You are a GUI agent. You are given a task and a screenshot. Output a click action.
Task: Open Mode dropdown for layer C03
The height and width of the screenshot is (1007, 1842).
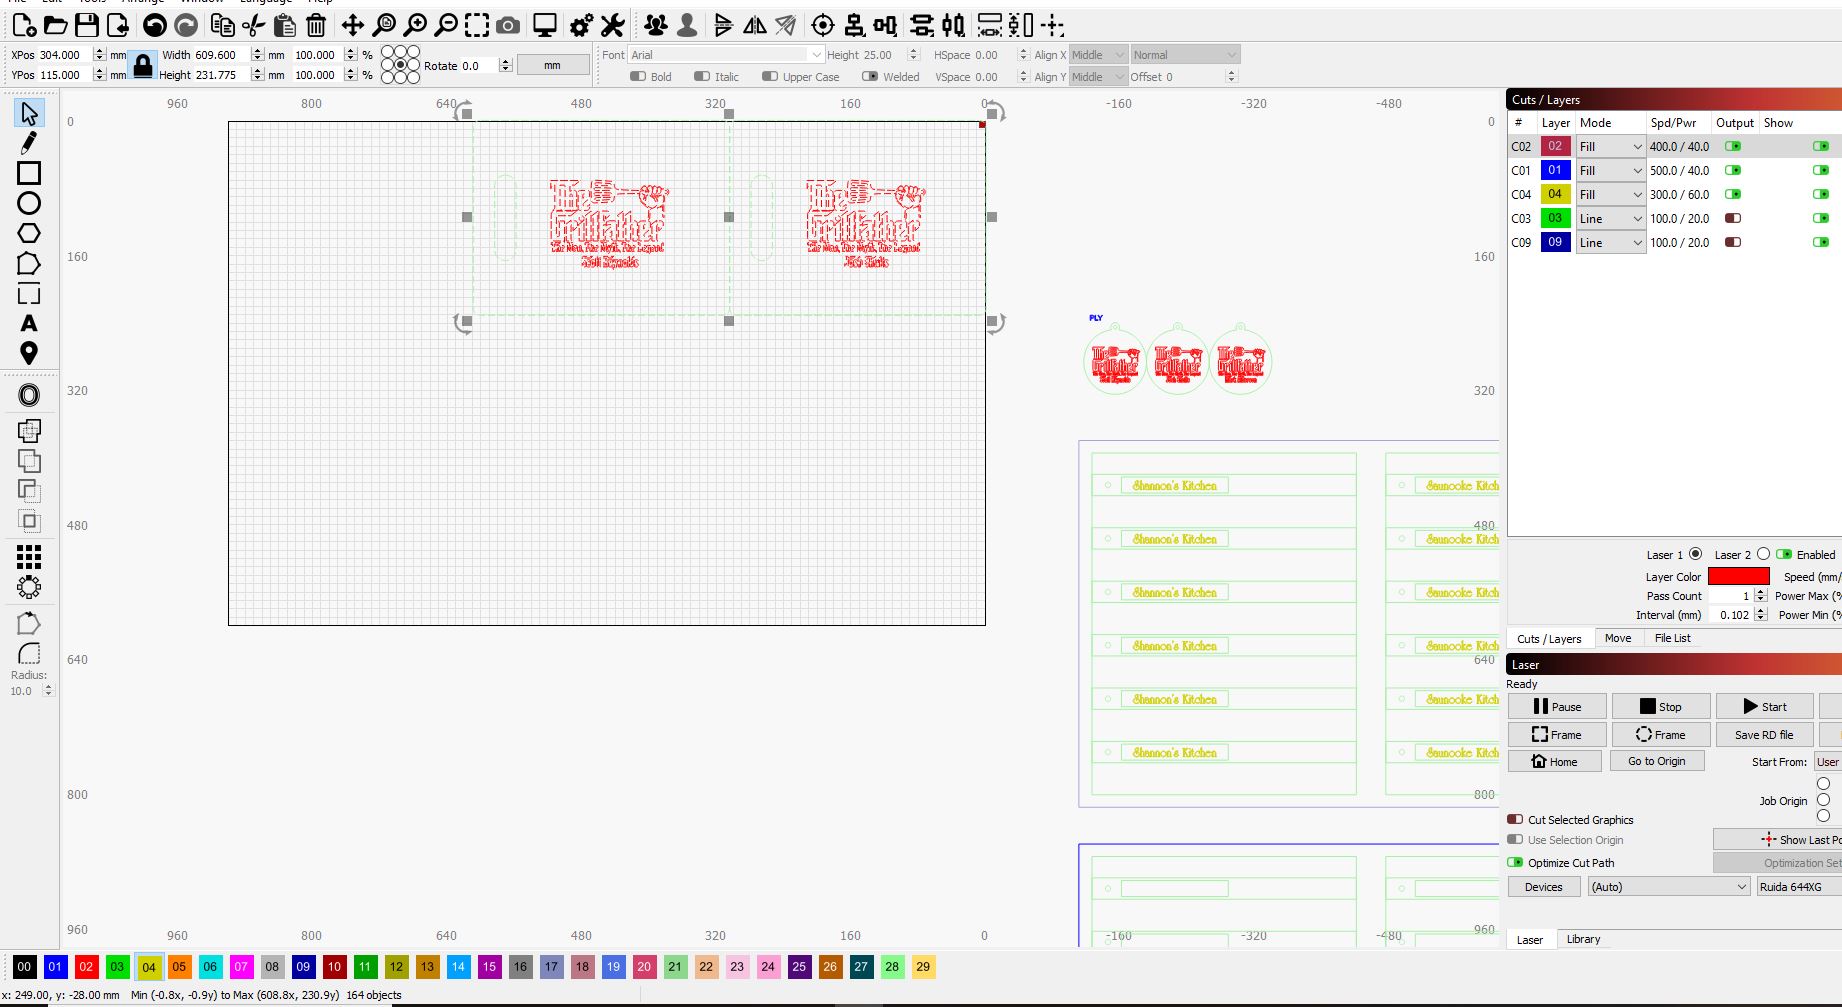tap(1610, 218)
